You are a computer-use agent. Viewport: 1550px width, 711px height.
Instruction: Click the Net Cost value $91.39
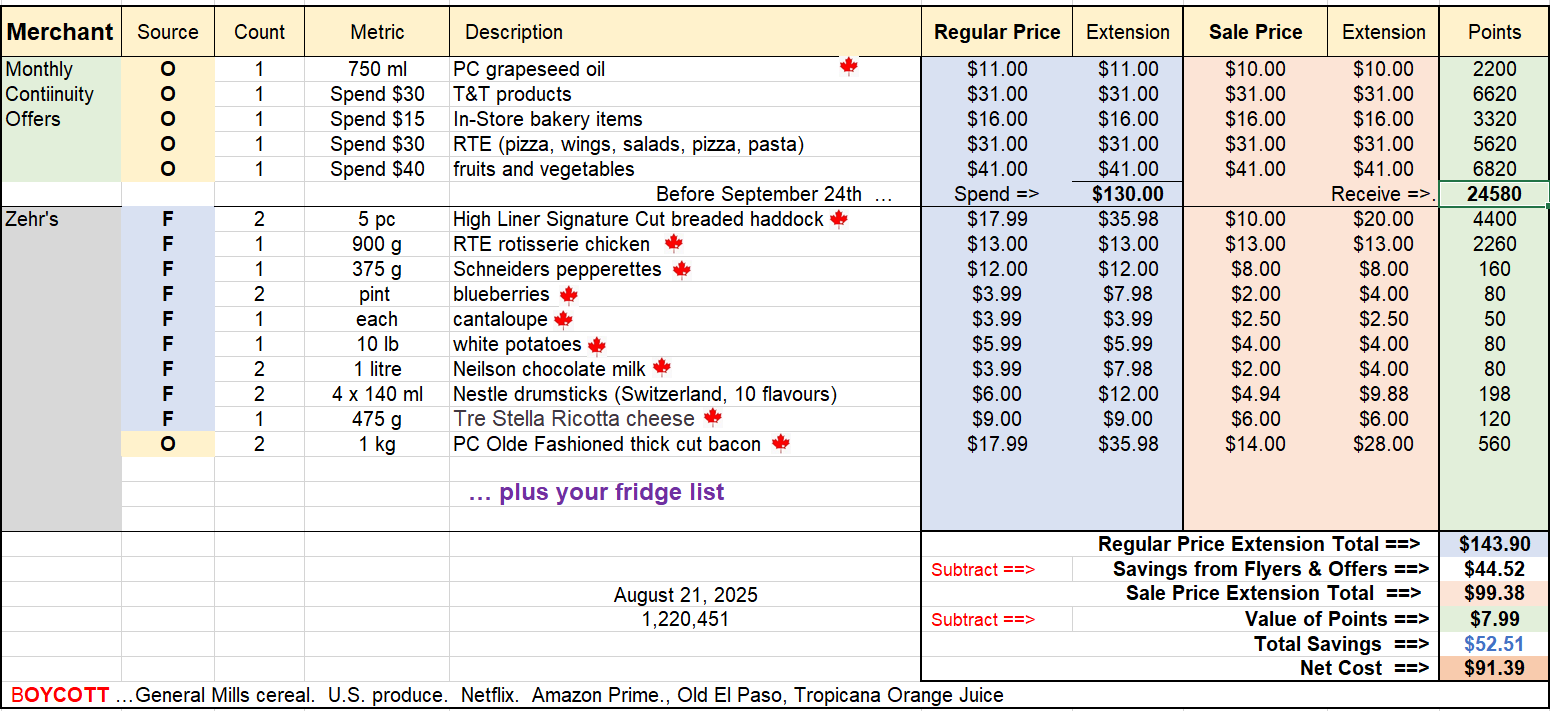point(1494,668)
